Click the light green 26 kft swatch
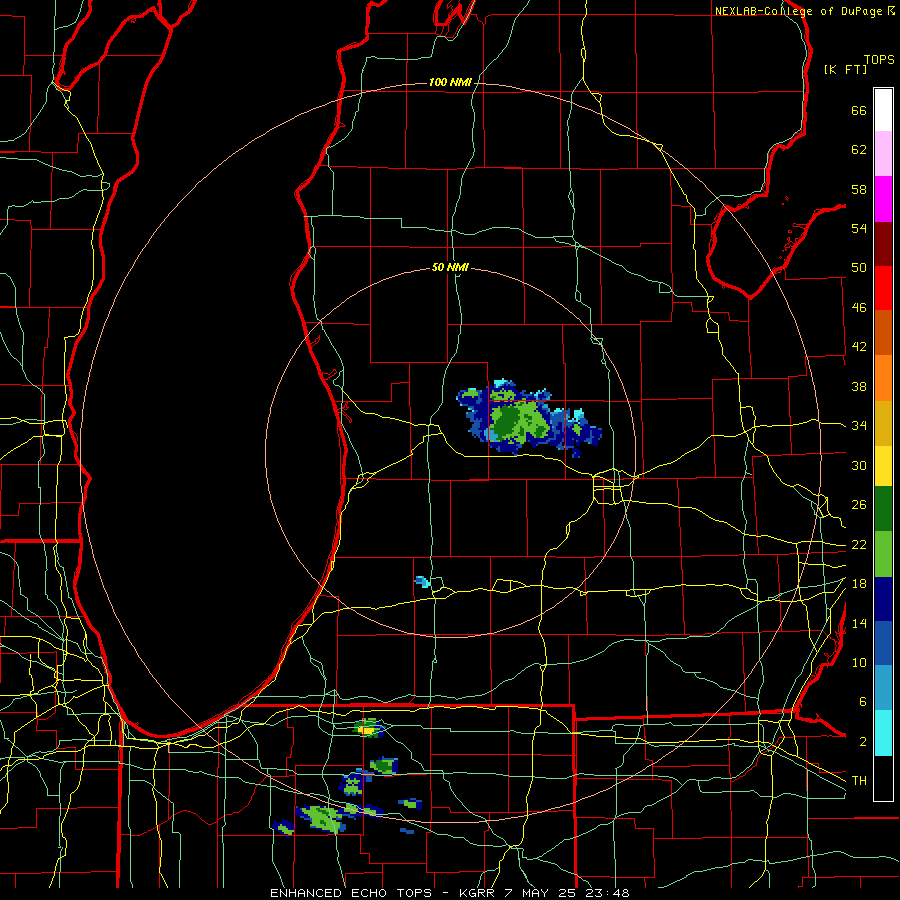Image resolution: width=900 pixels, height=900 pixels. (x=883, y=554)
